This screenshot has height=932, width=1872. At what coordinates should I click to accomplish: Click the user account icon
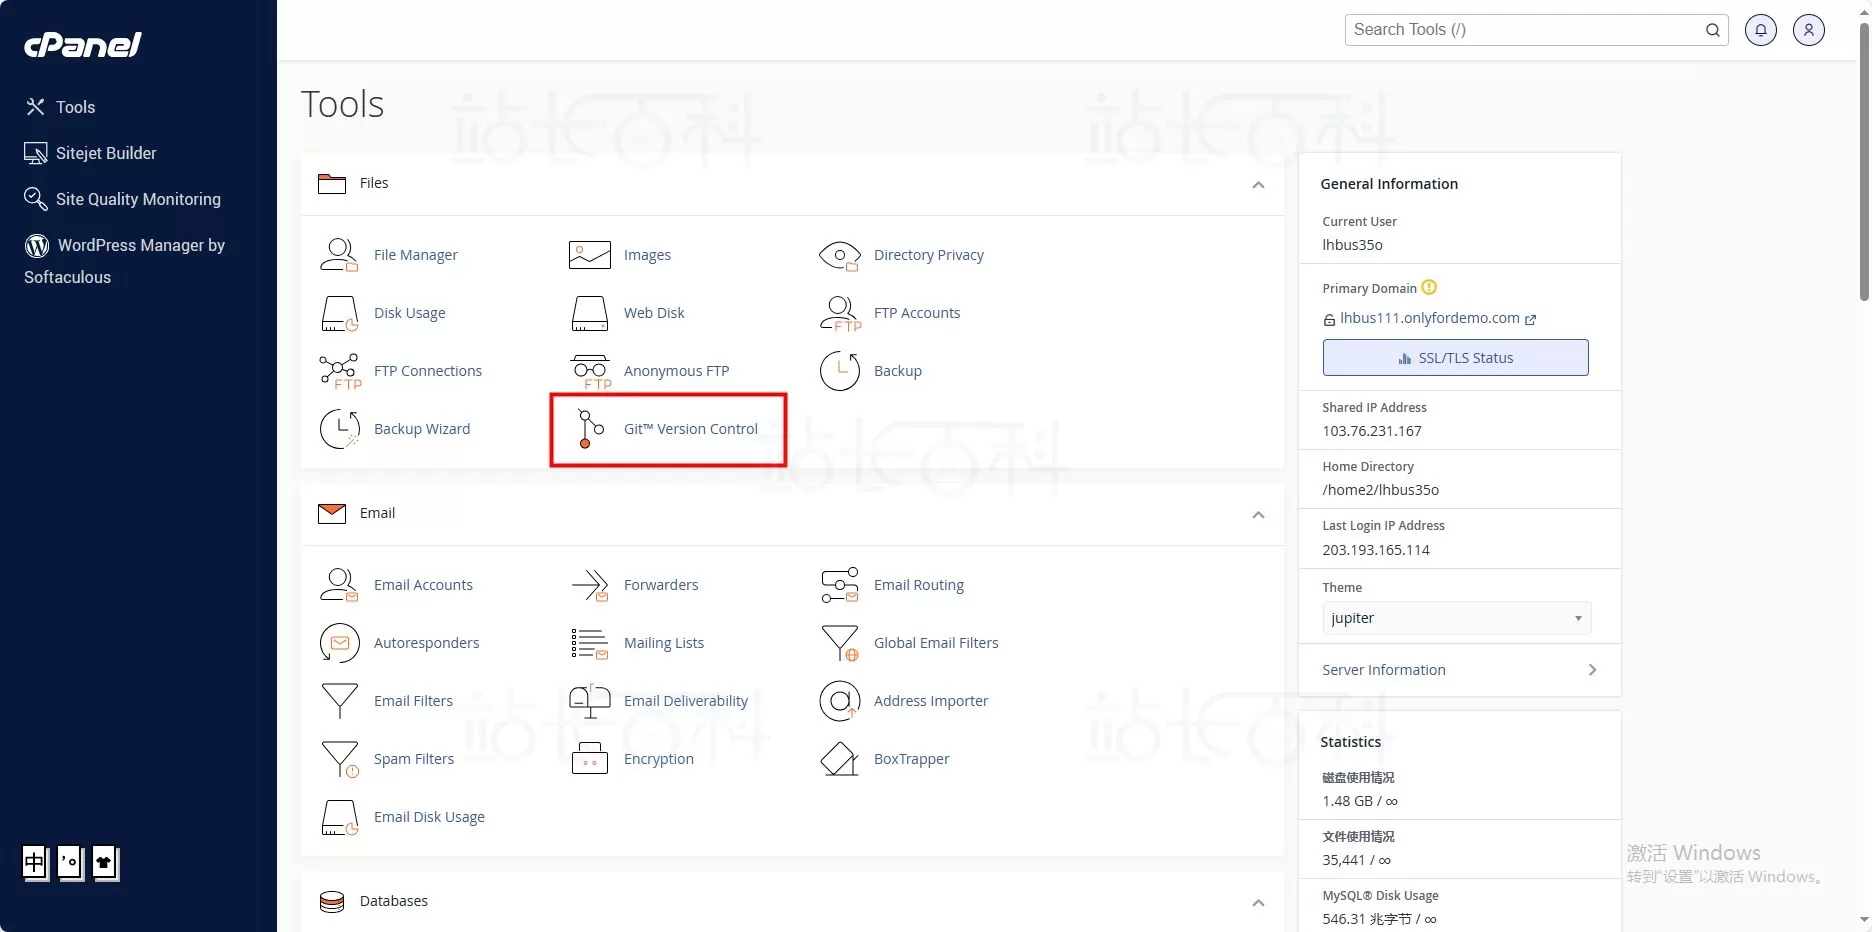click(1808, 30)
